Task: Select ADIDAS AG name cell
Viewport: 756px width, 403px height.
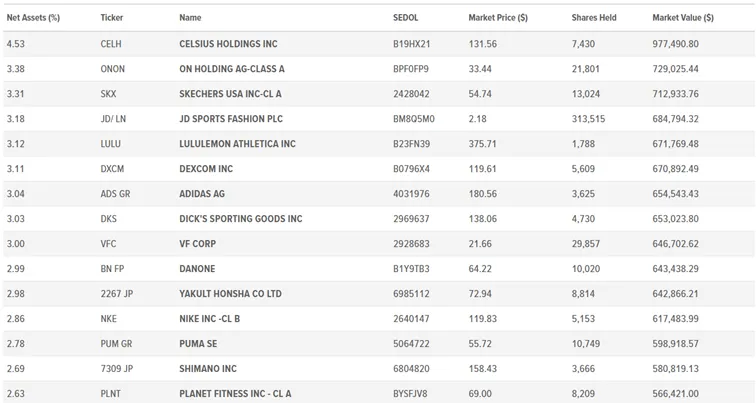Action: (202, 194)
